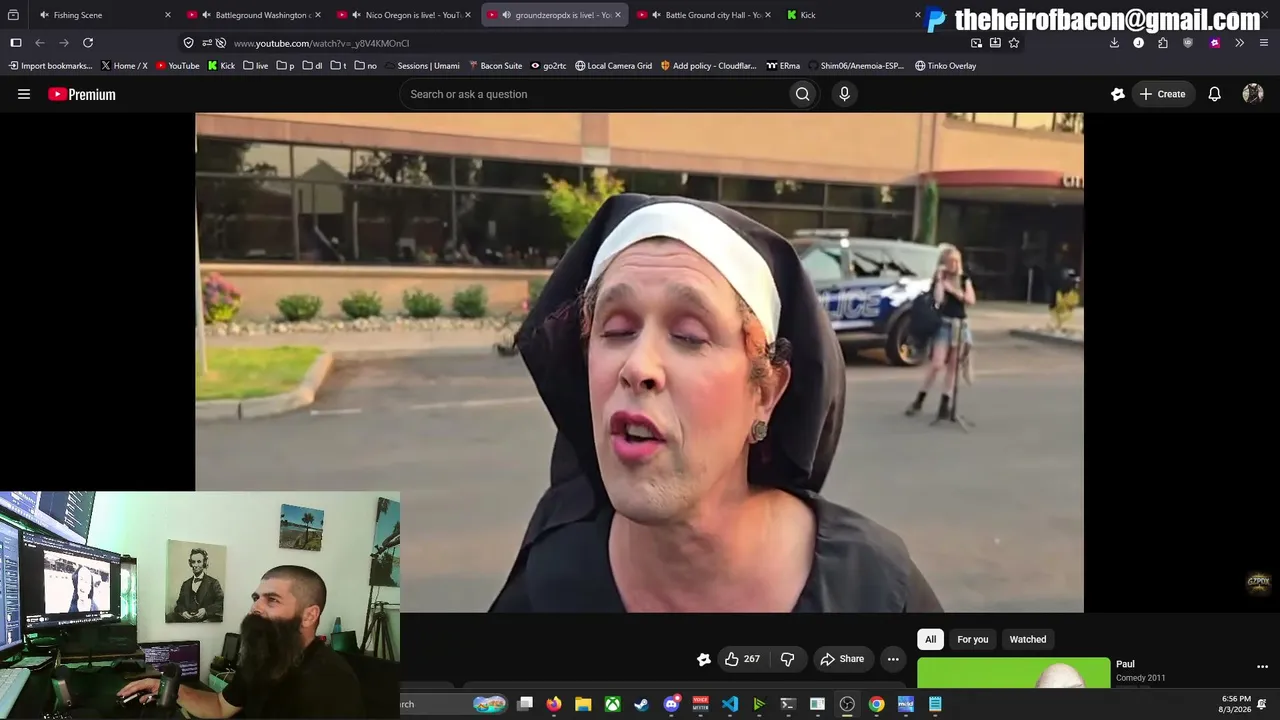Close the groundzeropdx tab
Viewport: 1280px width, 720px height.
(x=617, y=15)
